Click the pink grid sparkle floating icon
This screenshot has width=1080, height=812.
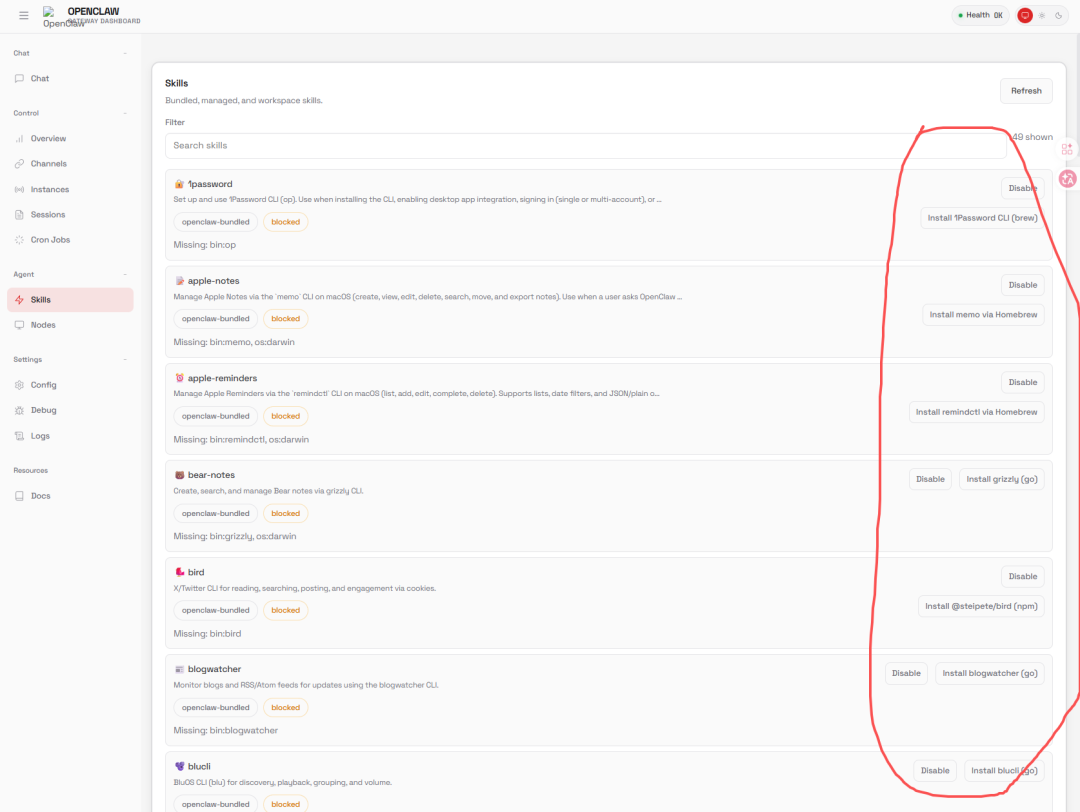click(1067, 149)
